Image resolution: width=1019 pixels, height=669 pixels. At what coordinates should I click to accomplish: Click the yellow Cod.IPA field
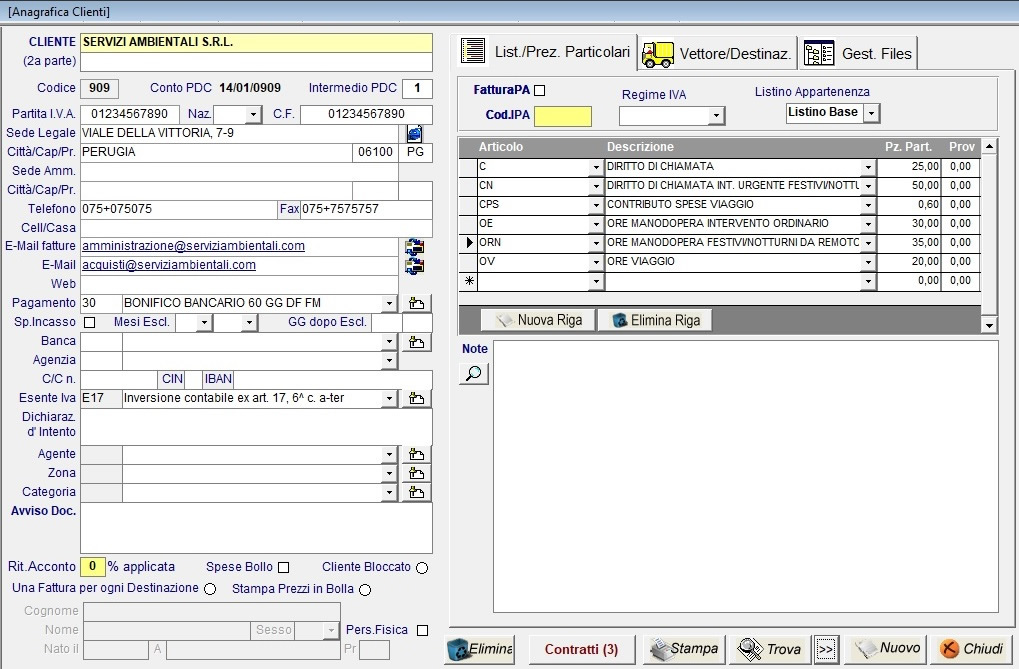coord(563,116)
